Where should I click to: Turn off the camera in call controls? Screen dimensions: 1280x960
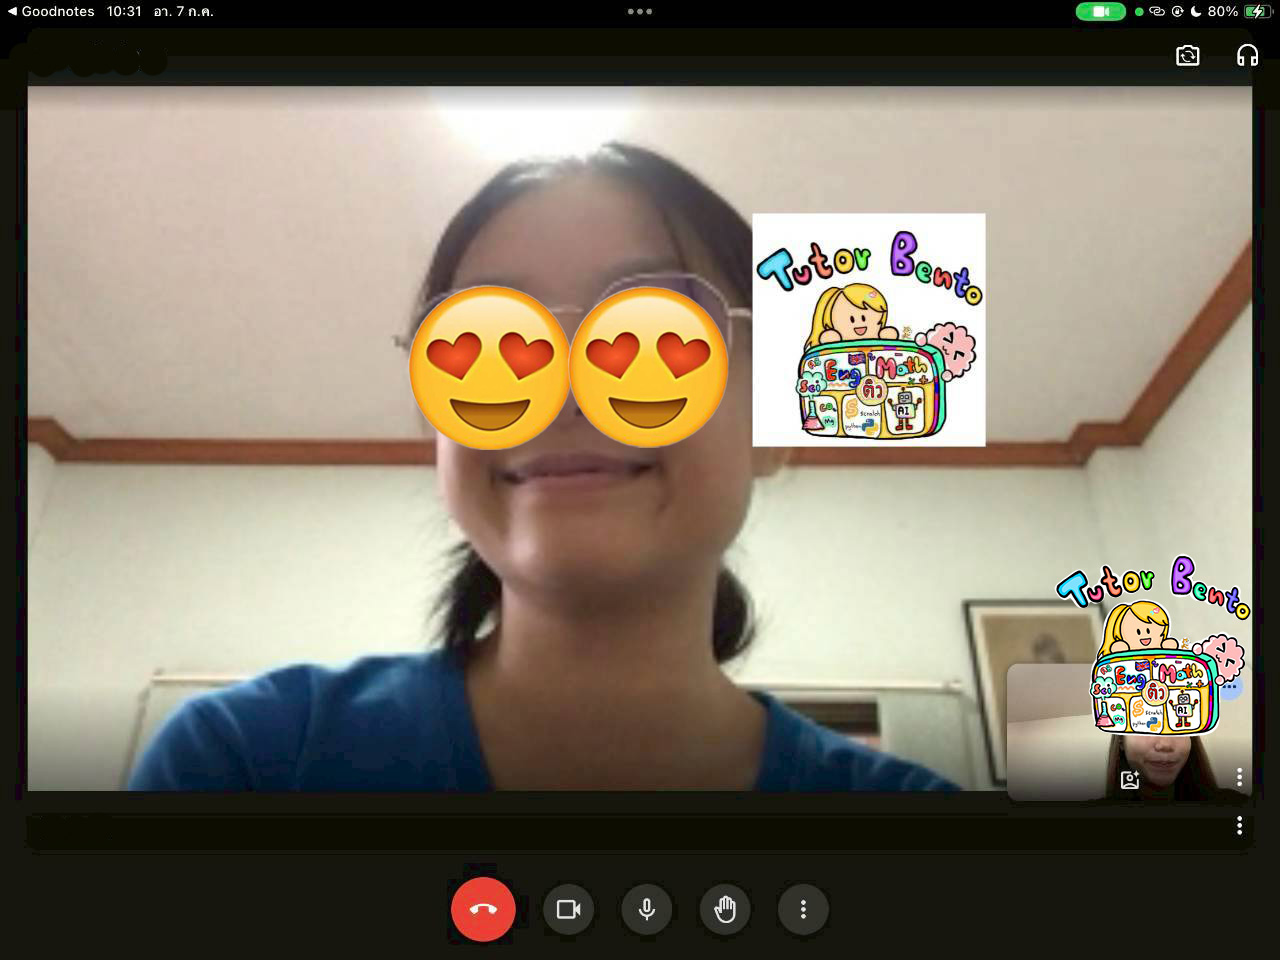click(568, 909)
